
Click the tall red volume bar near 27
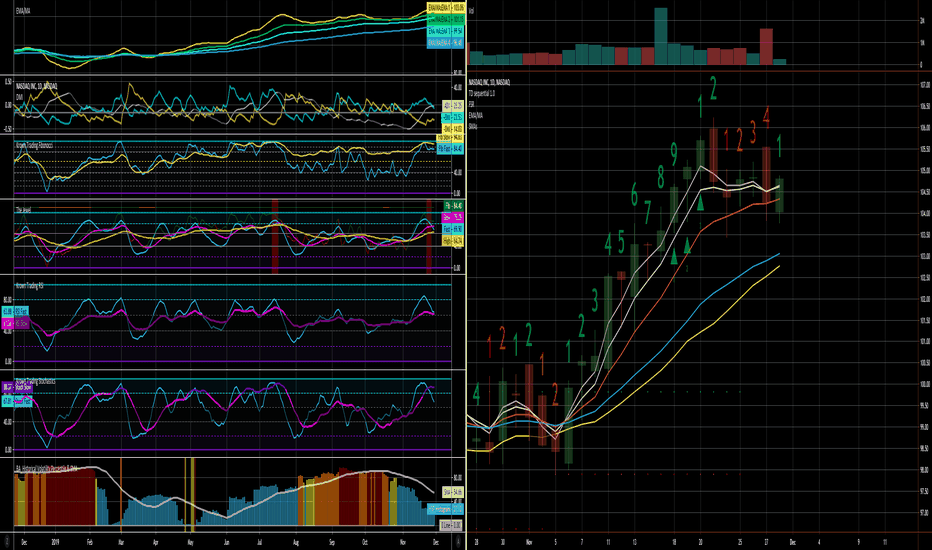pyautogui.click(x=766, y=46)
